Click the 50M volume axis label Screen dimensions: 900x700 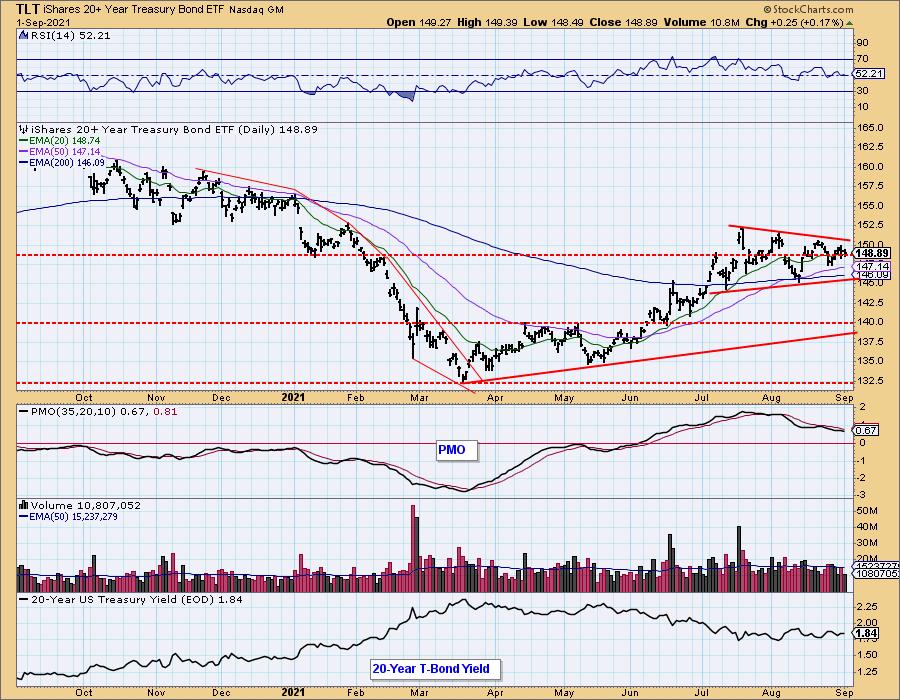pos(867,511)
